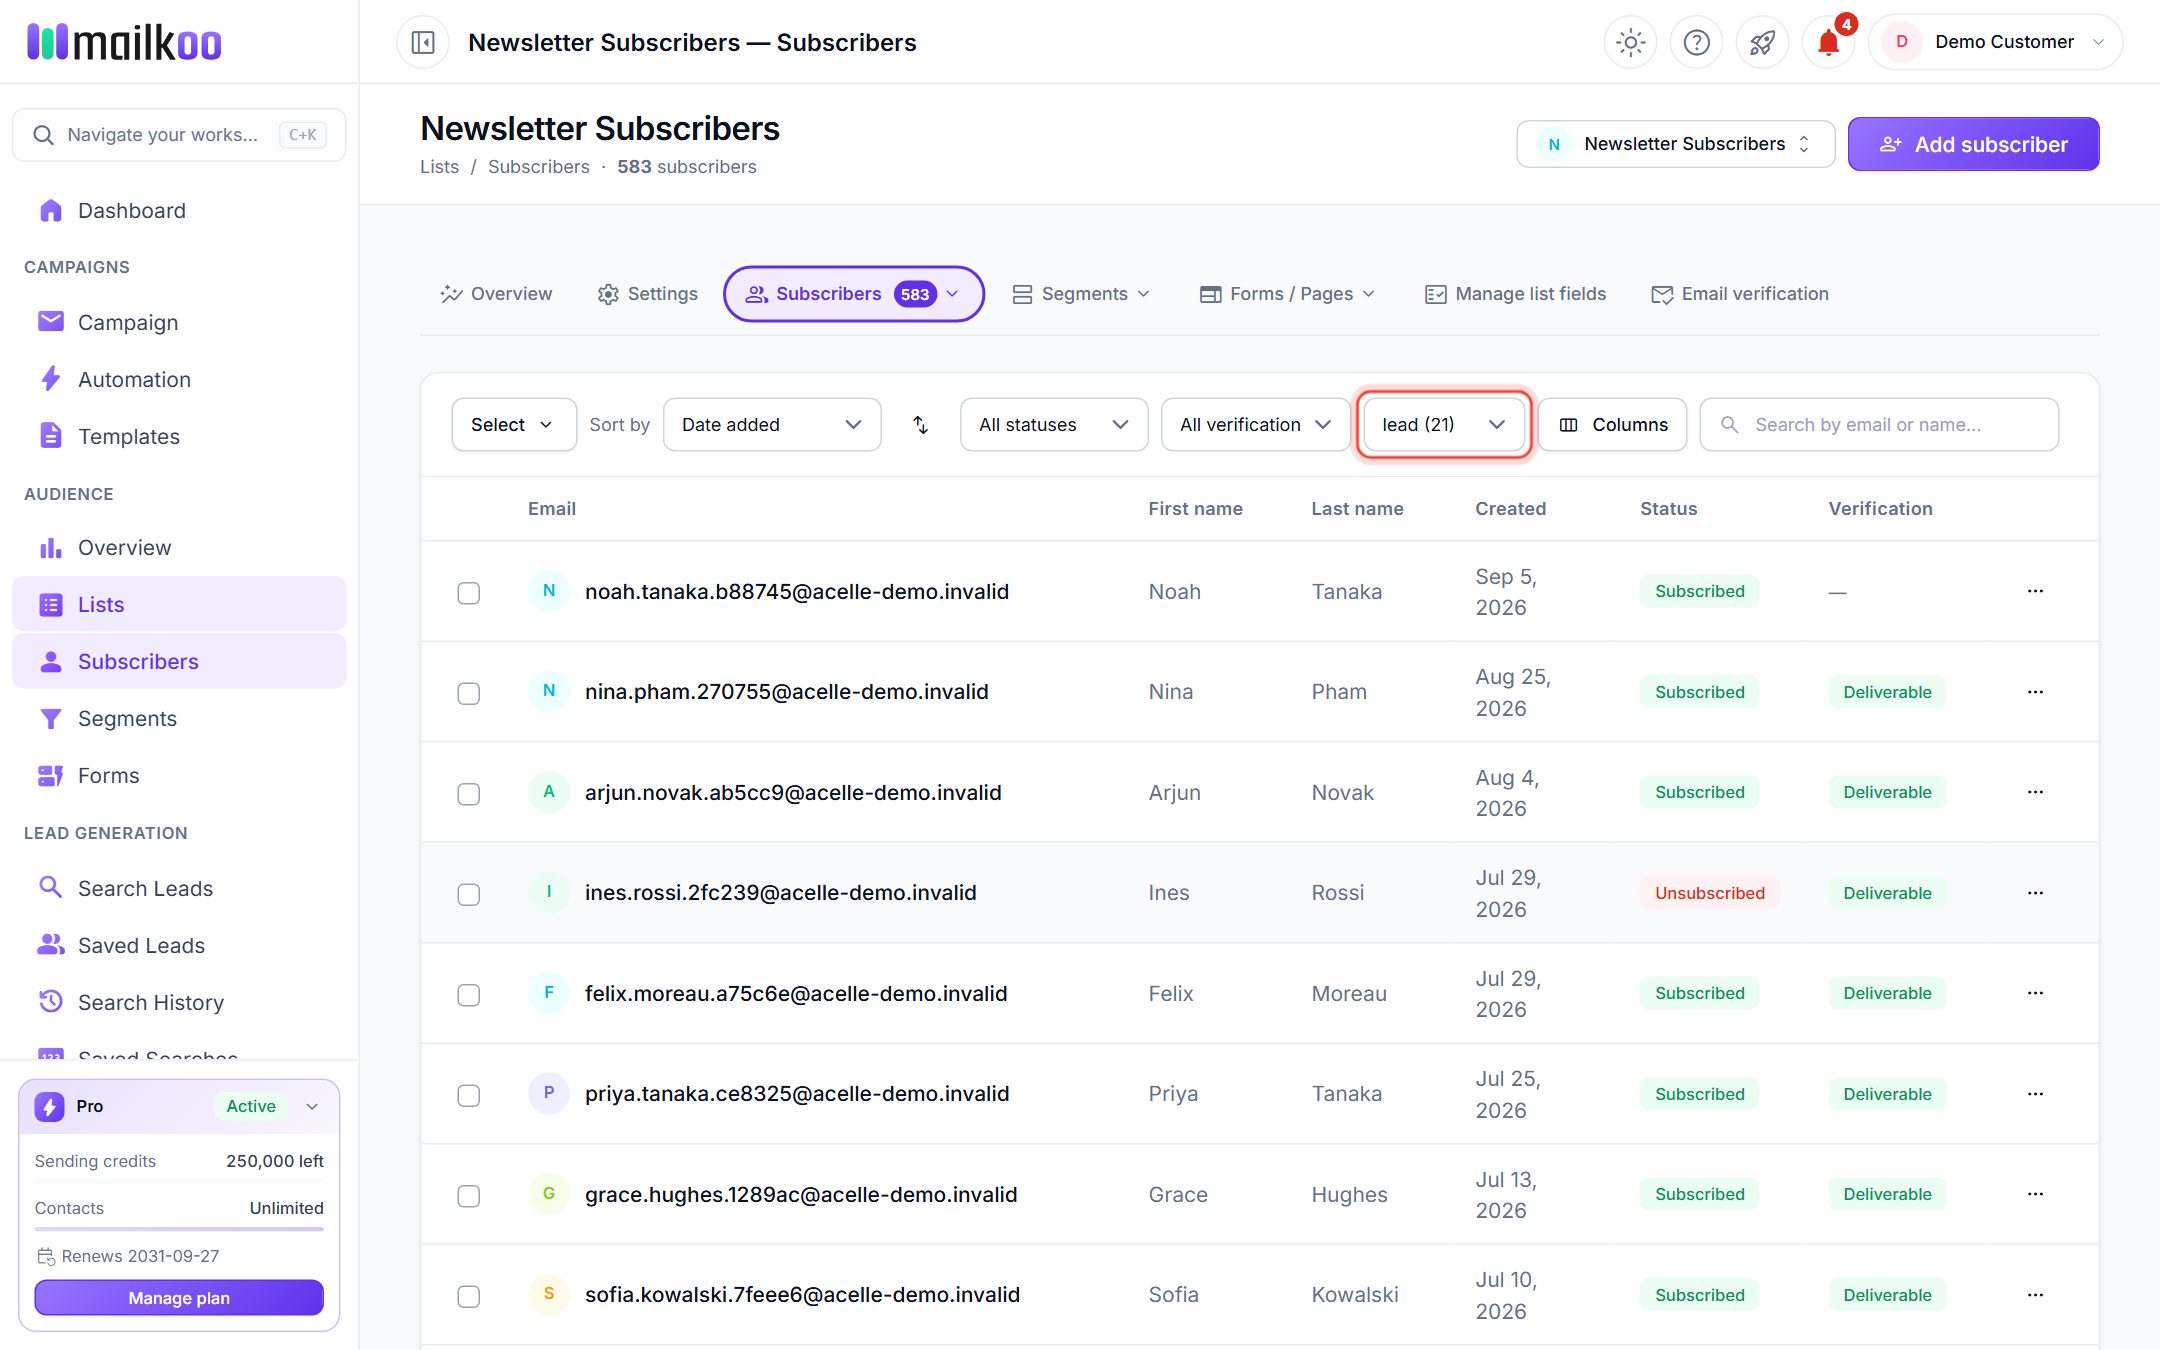Screen dimensions: 2160x1350
Task: Check the noah.tanaka subscriber checkbox
Action: point(468,593)
